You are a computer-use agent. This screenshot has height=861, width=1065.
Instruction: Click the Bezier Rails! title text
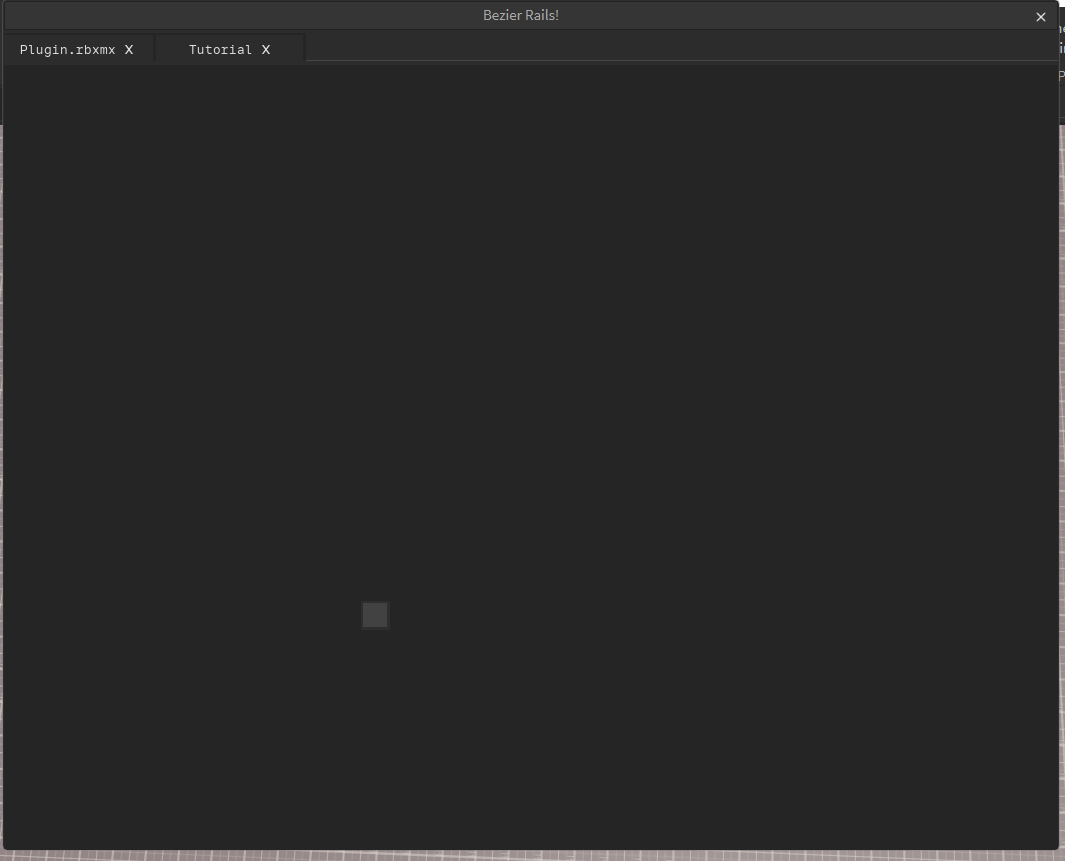click(520, 14)
